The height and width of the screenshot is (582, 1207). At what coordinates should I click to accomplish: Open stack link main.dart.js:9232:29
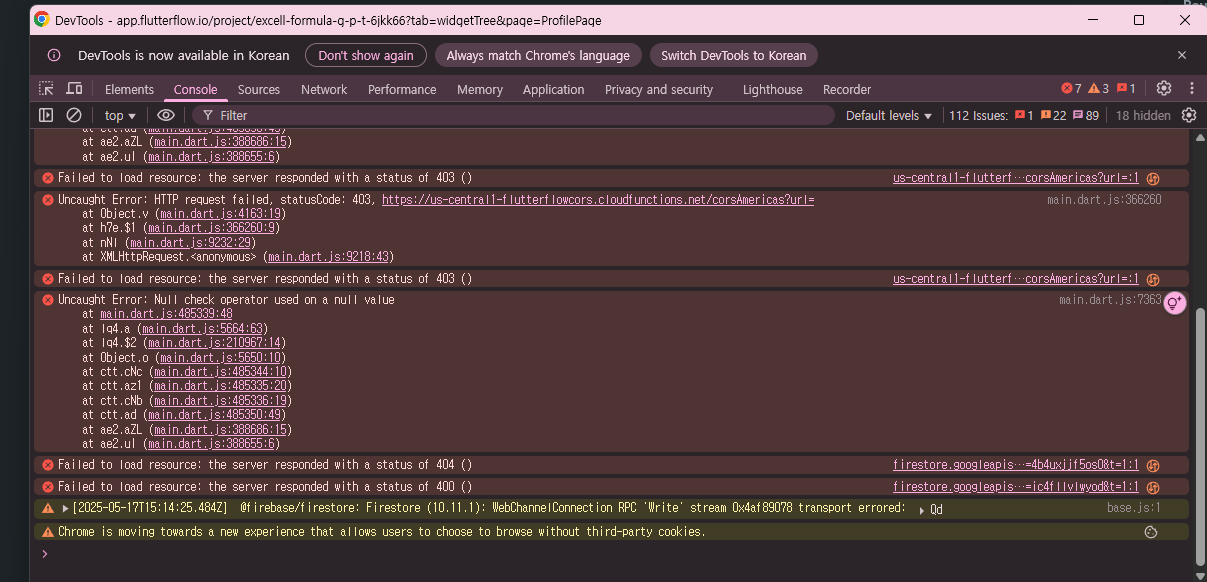pos(191,243)
